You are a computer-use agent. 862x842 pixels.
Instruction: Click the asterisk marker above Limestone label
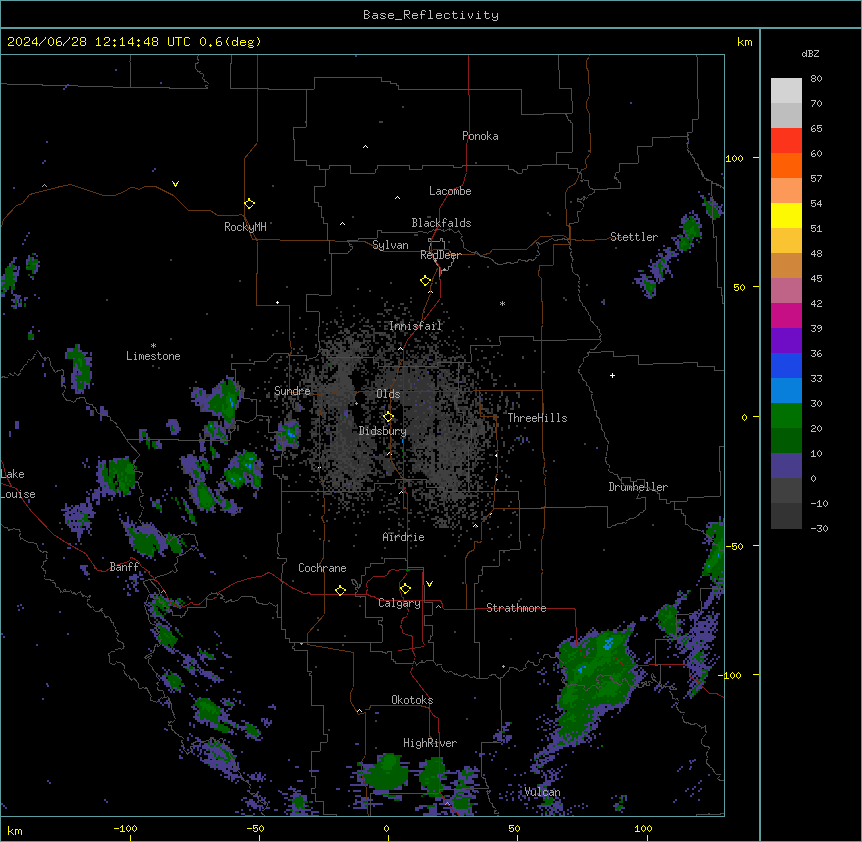click(153, 346)
